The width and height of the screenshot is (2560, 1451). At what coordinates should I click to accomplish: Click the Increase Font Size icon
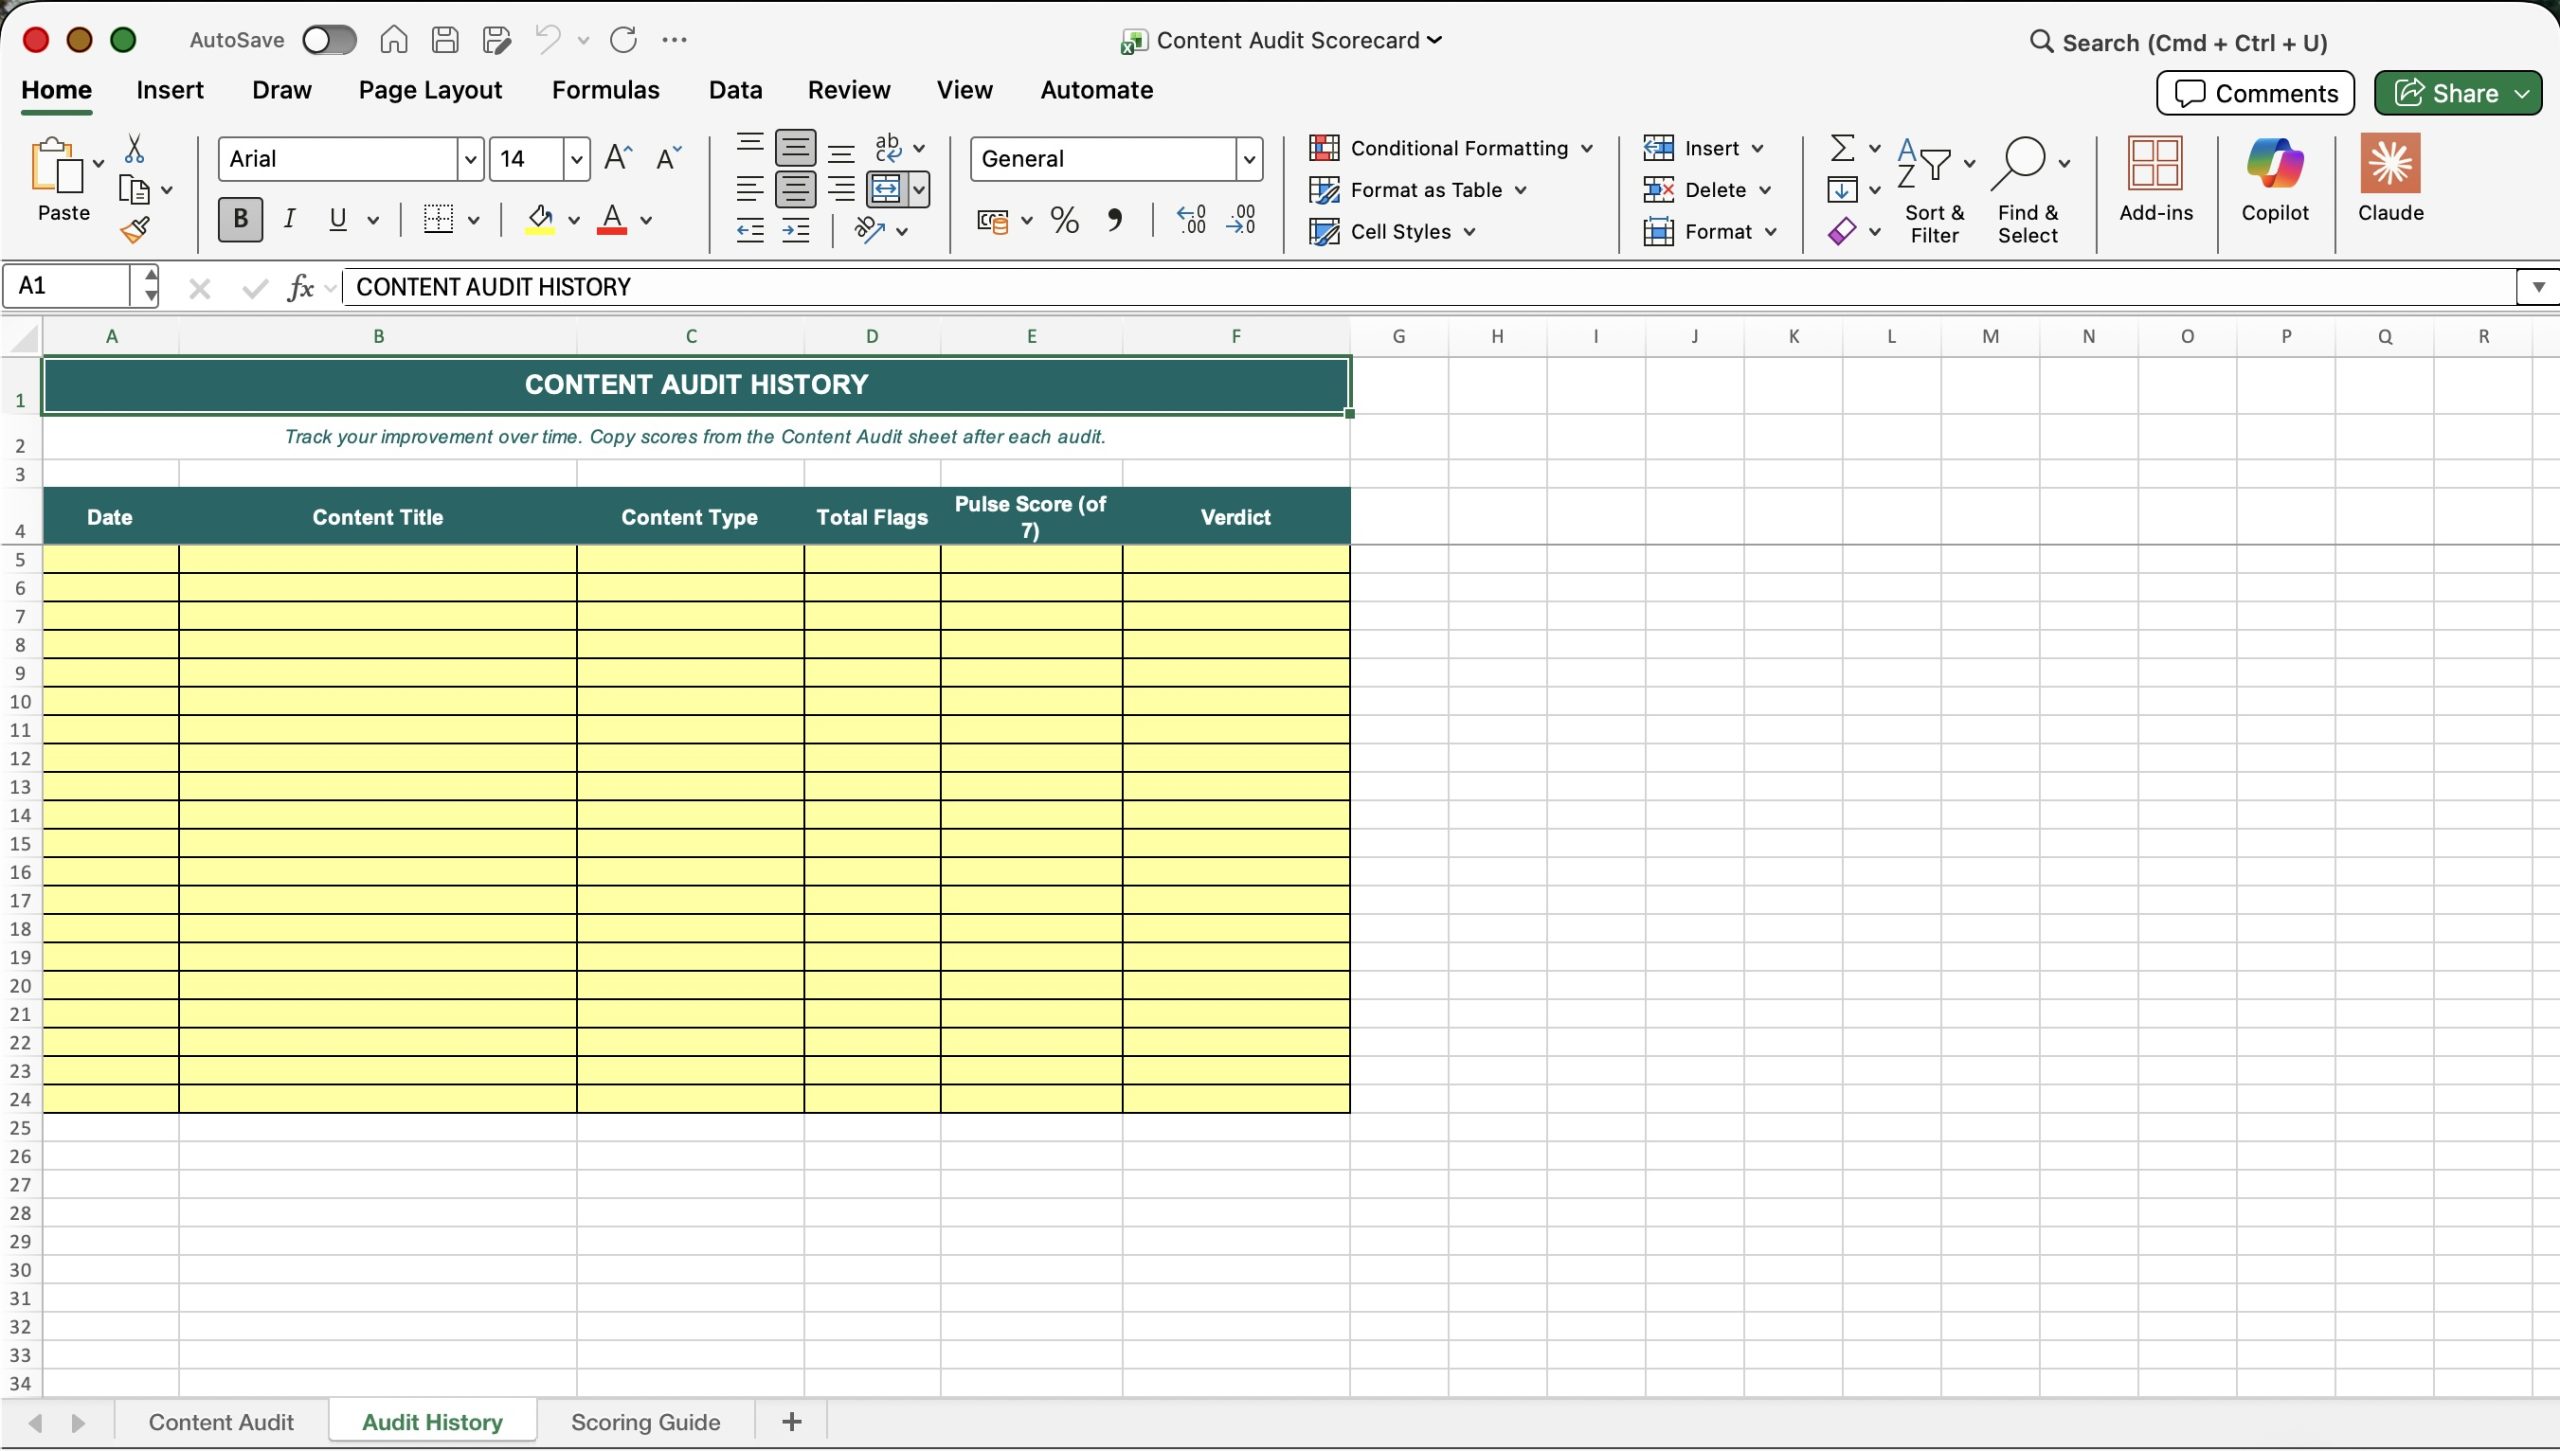(x=618, y=158)
